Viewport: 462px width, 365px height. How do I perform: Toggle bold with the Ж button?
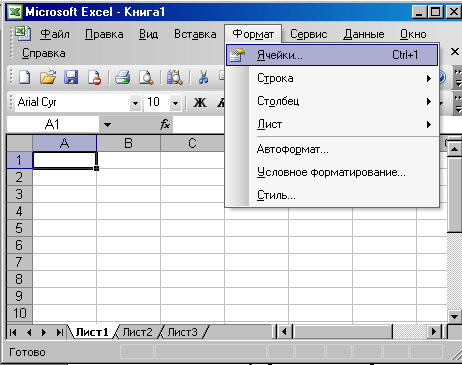pyautogui.click(x=200, y=102)
